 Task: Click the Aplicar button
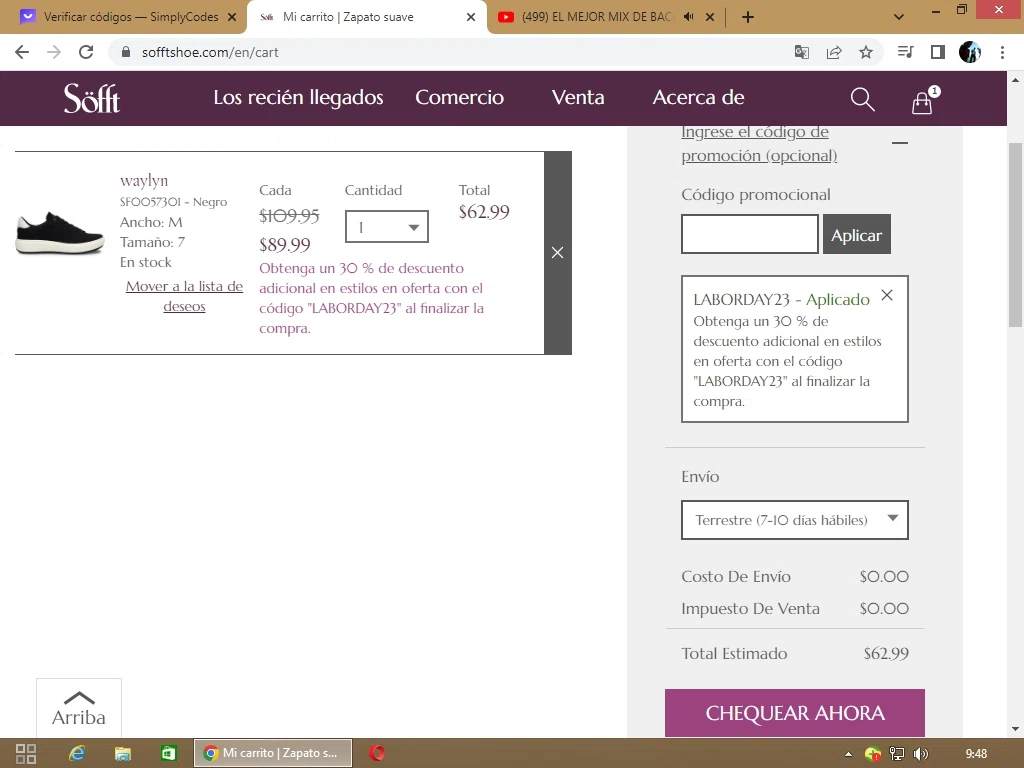(x=856, y=234)
